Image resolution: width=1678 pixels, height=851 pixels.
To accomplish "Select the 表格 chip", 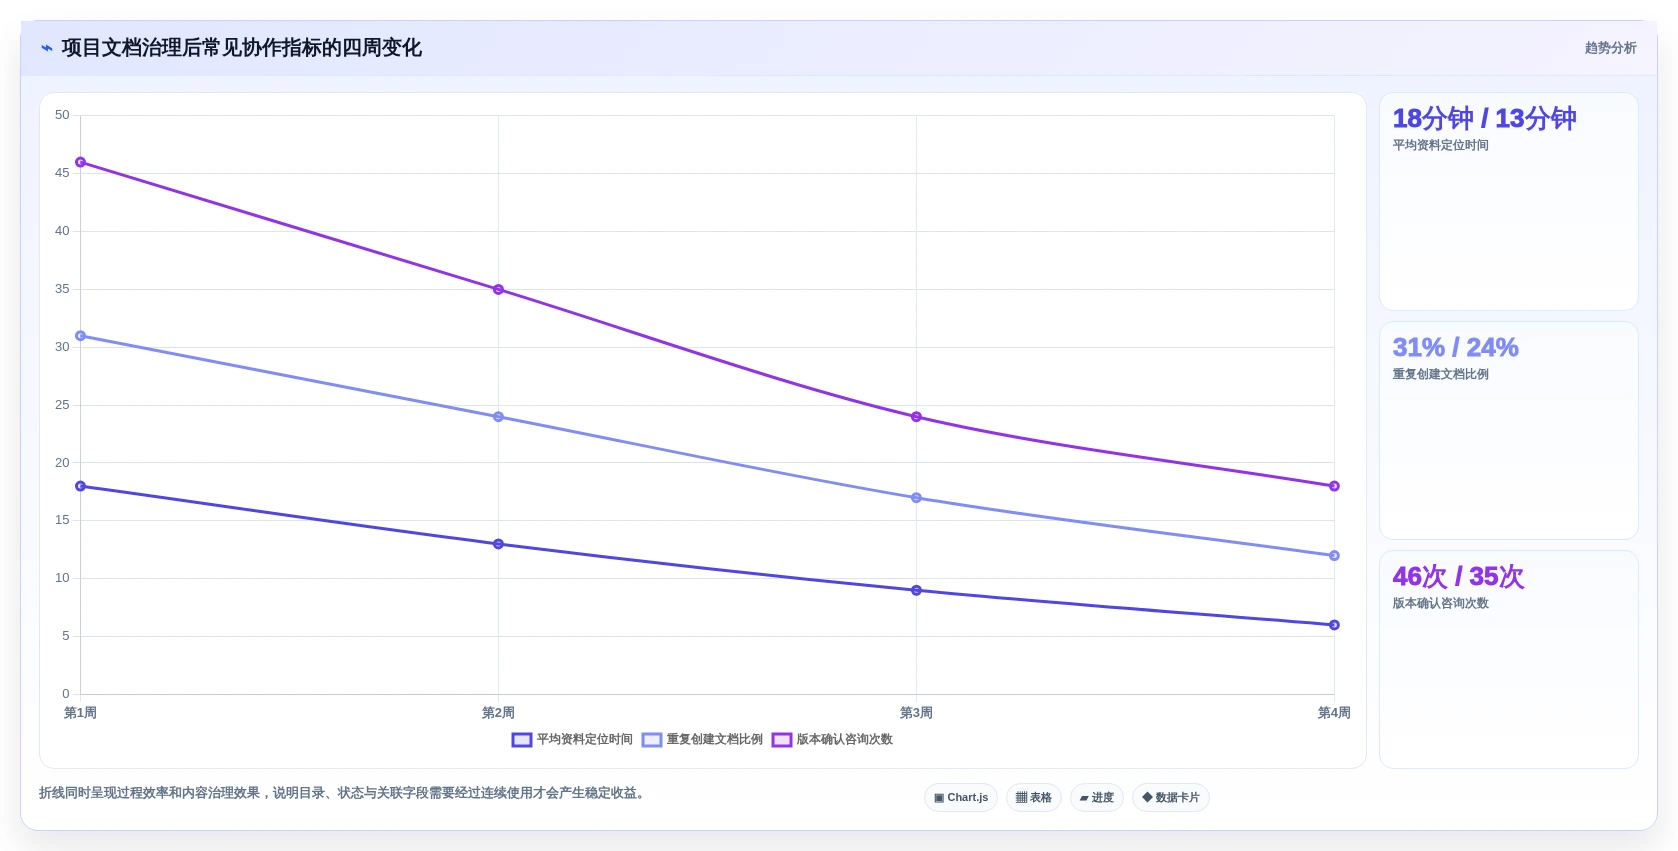I will point(1034,798).
